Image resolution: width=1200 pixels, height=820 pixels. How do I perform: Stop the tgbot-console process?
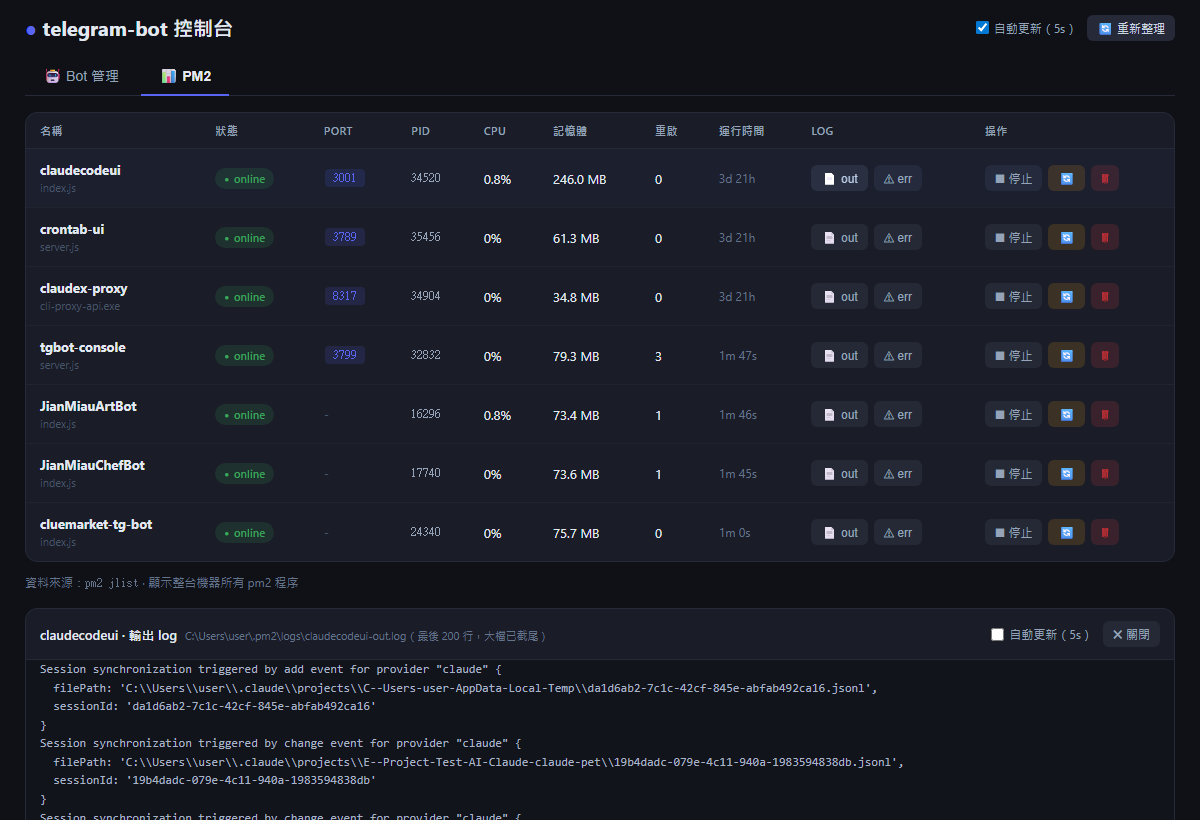(x=1013, y=356)
